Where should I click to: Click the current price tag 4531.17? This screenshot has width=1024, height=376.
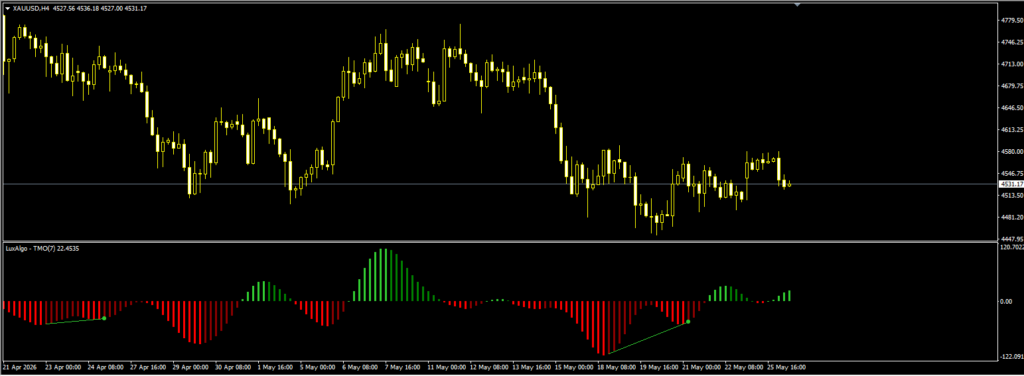click(x=1011, y=185)
